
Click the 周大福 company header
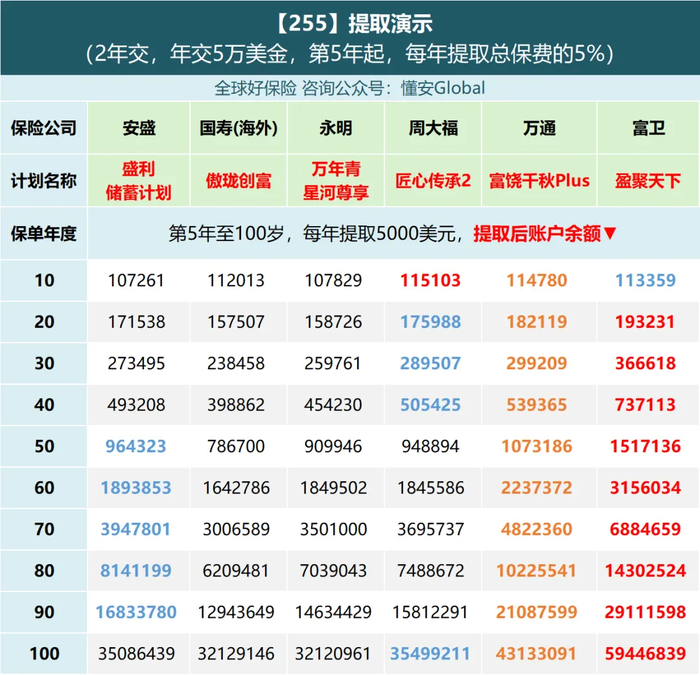pos(433,128)
